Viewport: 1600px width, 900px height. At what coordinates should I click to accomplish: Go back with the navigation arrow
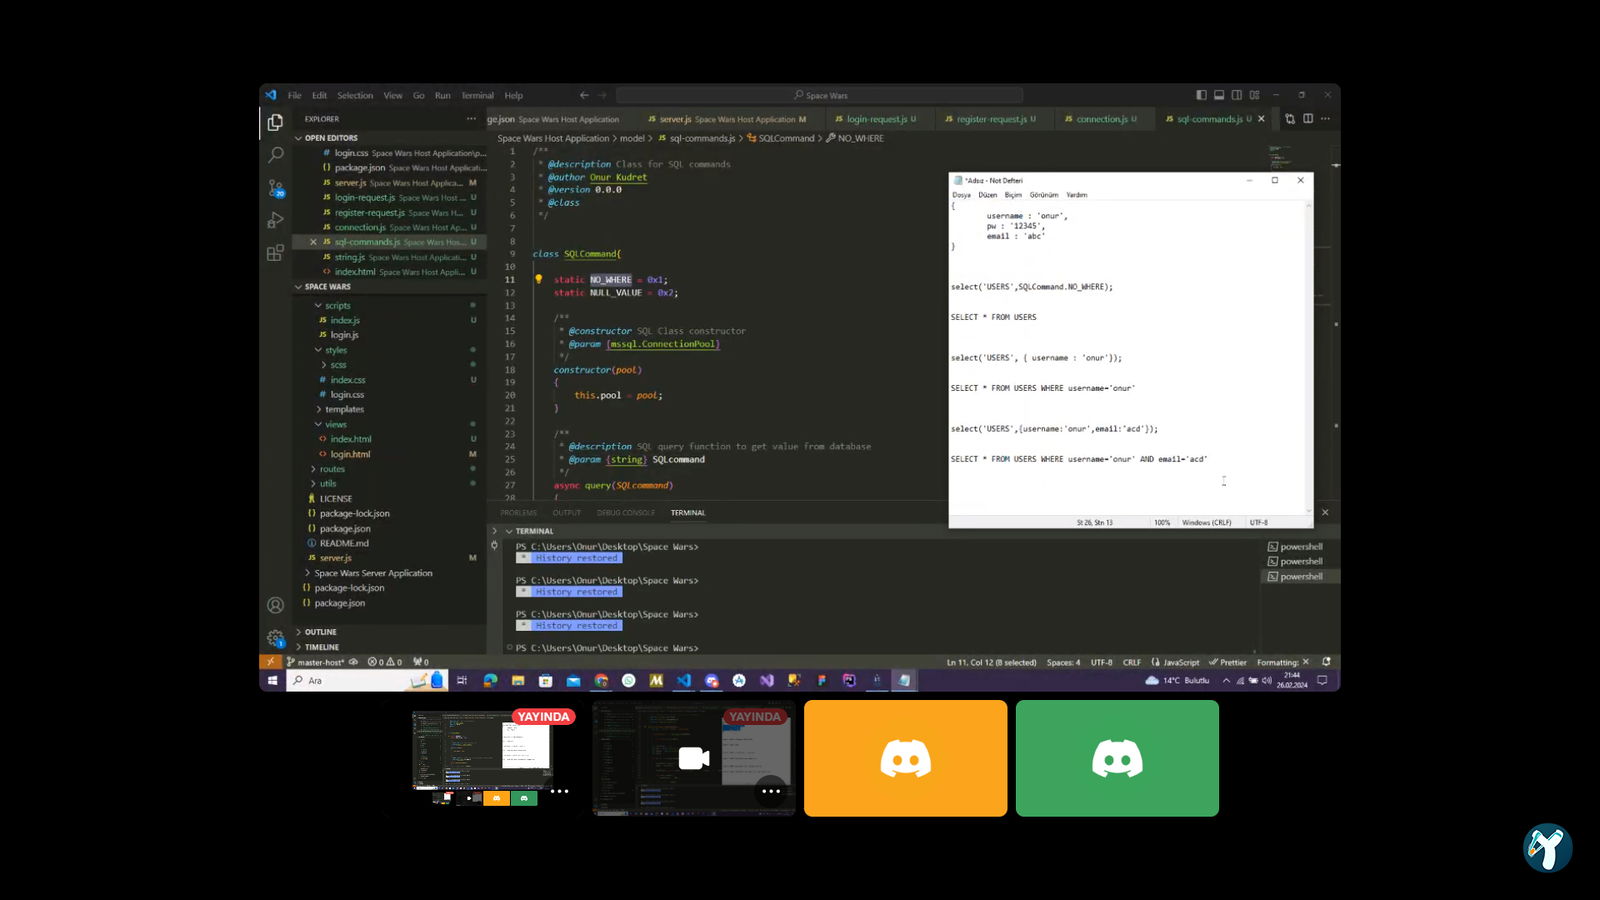coord(584,95)
